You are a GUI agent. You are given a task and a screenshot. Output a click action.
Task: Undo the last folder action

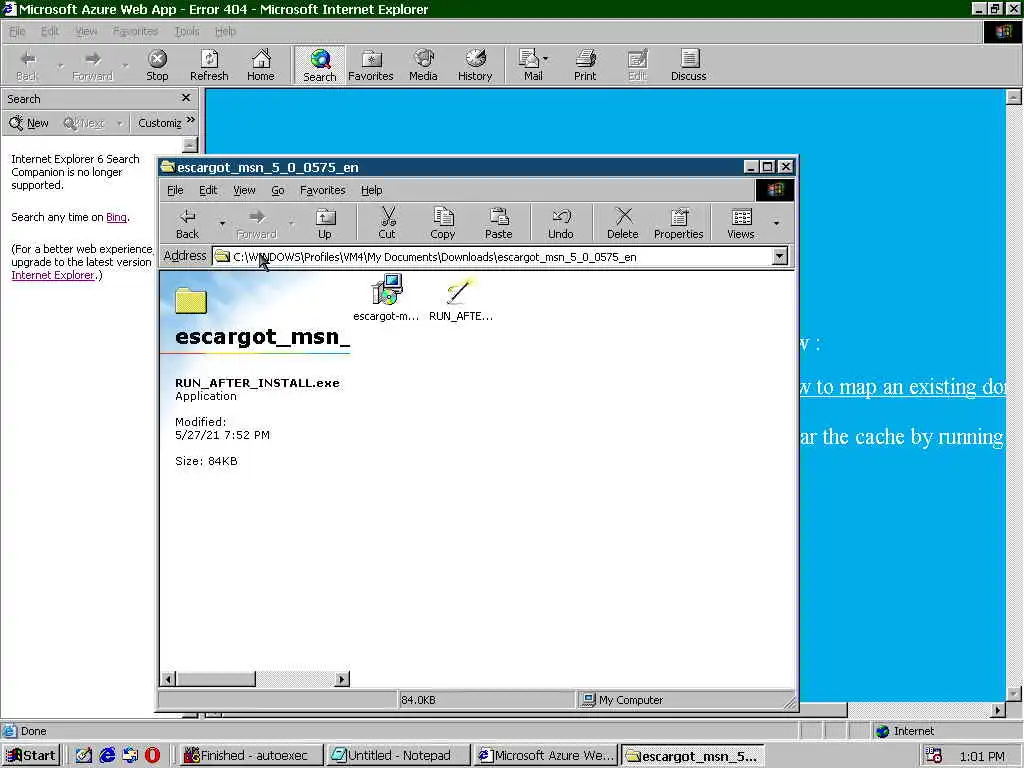pyautogui.click(x=560, y=223)
